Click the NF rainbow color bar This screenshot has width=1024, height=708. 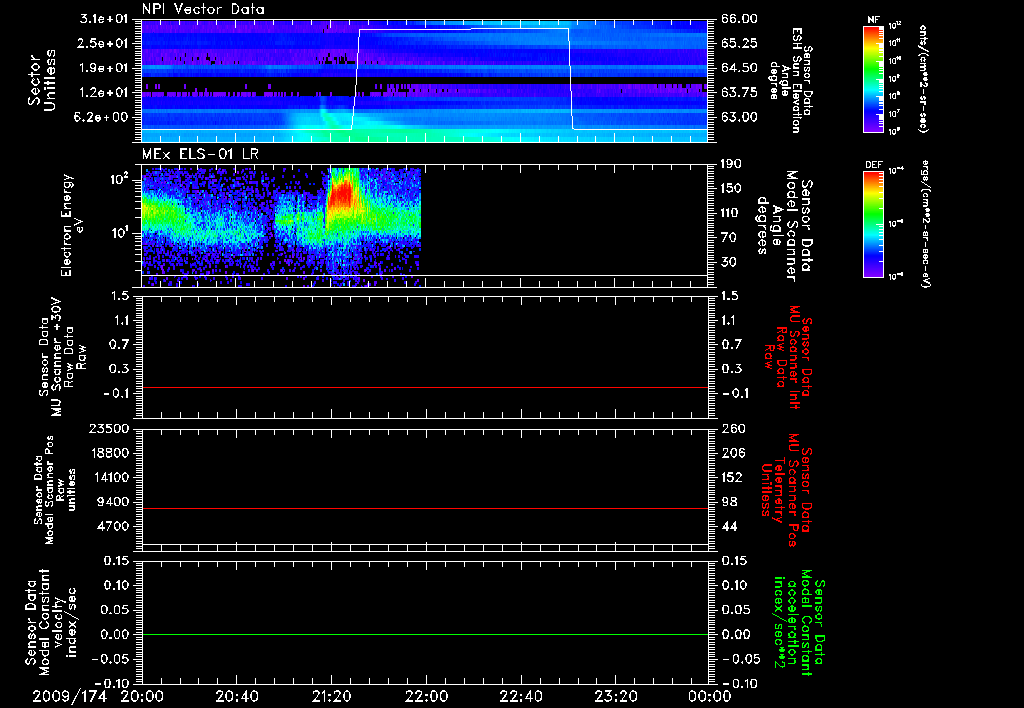(x=873, y=79)
